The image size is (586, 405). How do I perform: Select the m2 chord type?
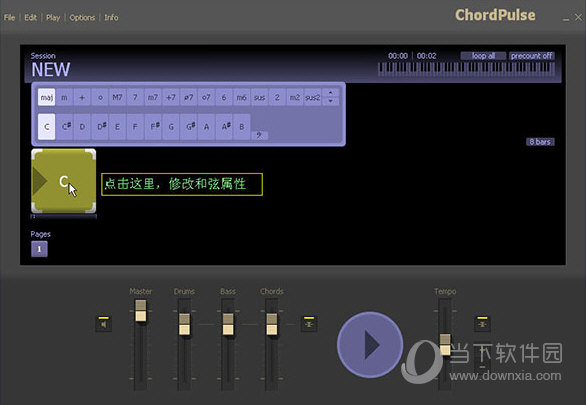pyautogui.click(x=295, y=98)
